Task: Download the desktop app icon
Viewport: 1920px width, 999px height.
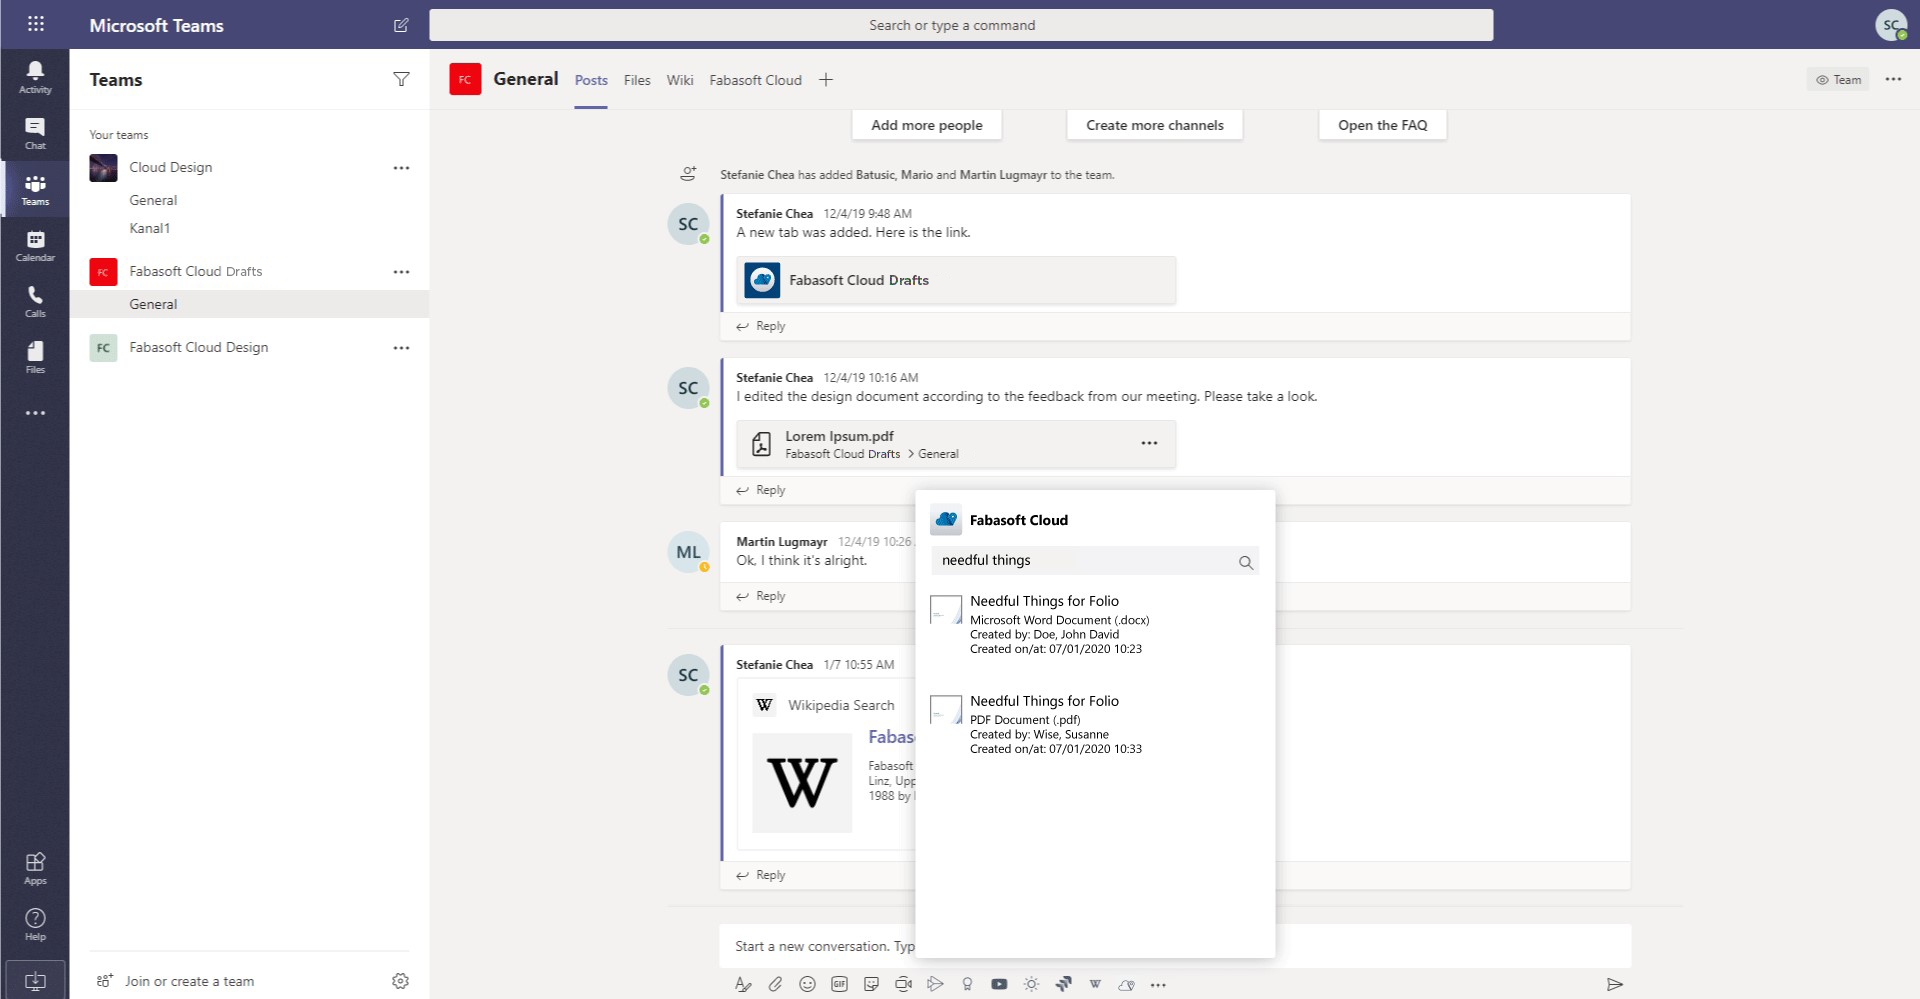Action: coord(35,980)
